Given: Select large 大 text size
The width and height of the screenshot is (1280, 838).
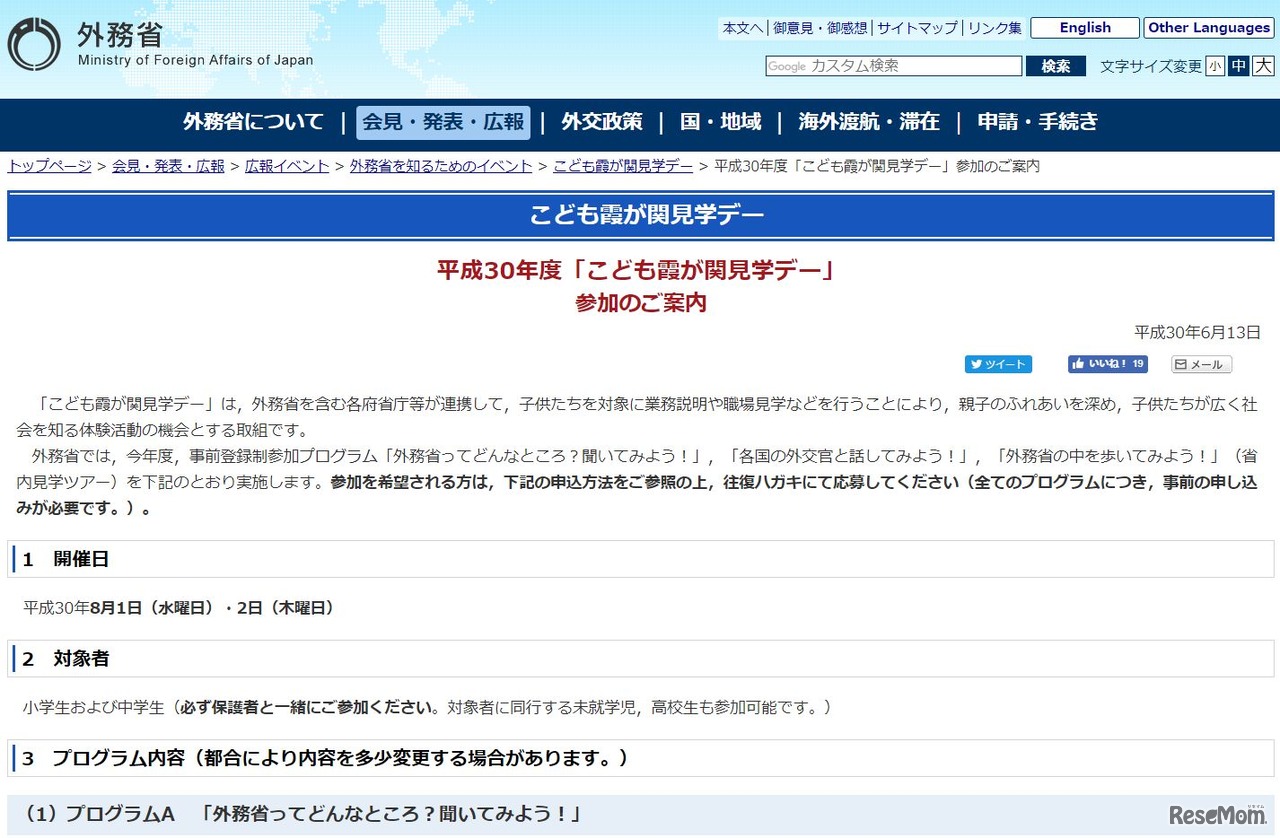Looking at the screenshot, I should 1263,66.
